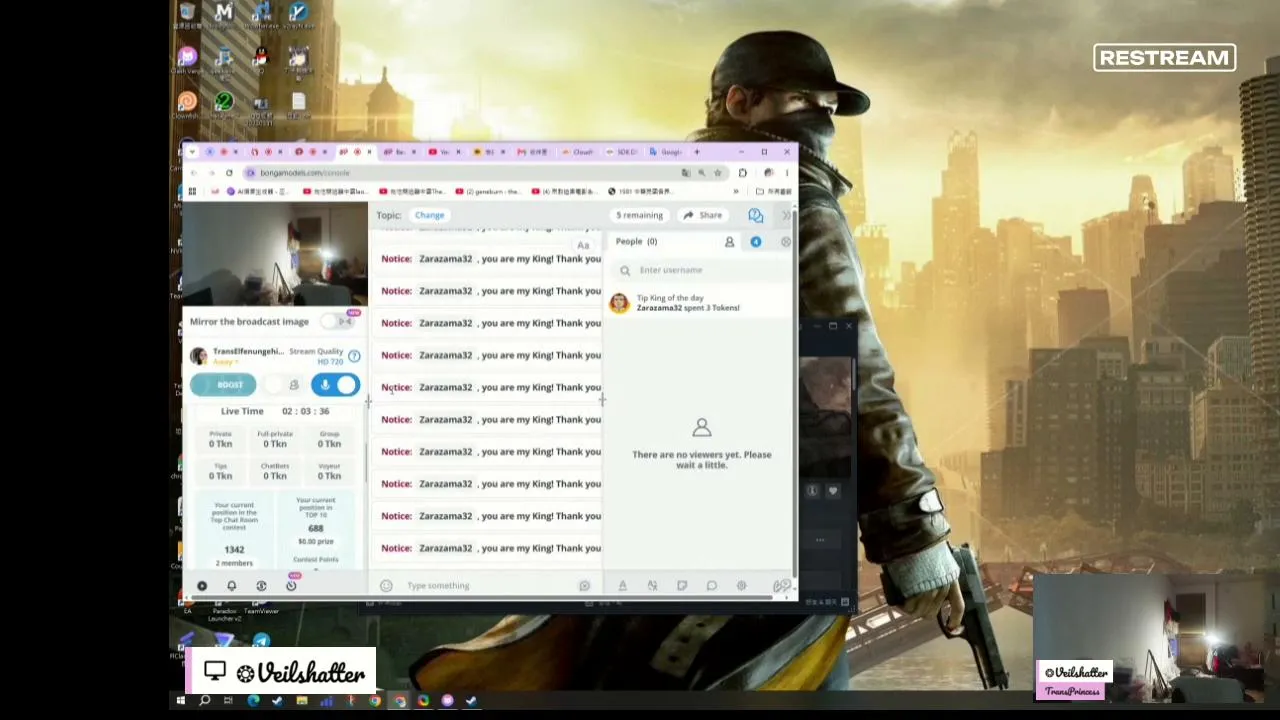This screenshot has width=1280, height=720.
Task: Click the Share button
Action: tap(702, 215)
